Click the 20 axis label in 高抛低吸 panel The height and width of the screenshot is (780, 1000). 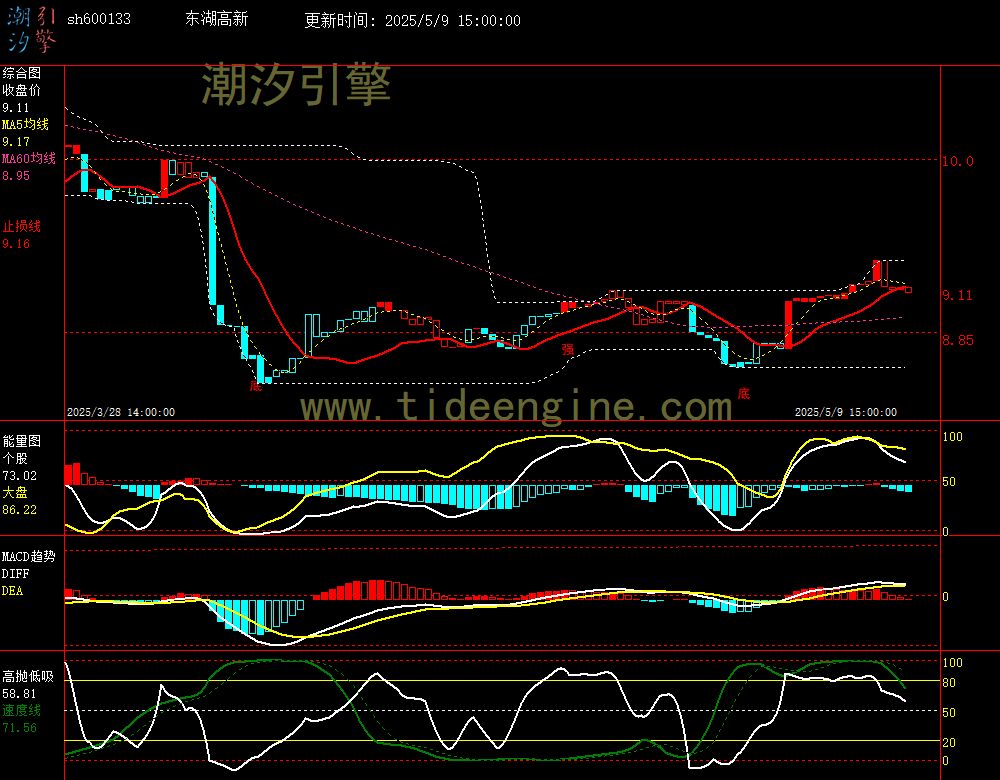(949, 742)
